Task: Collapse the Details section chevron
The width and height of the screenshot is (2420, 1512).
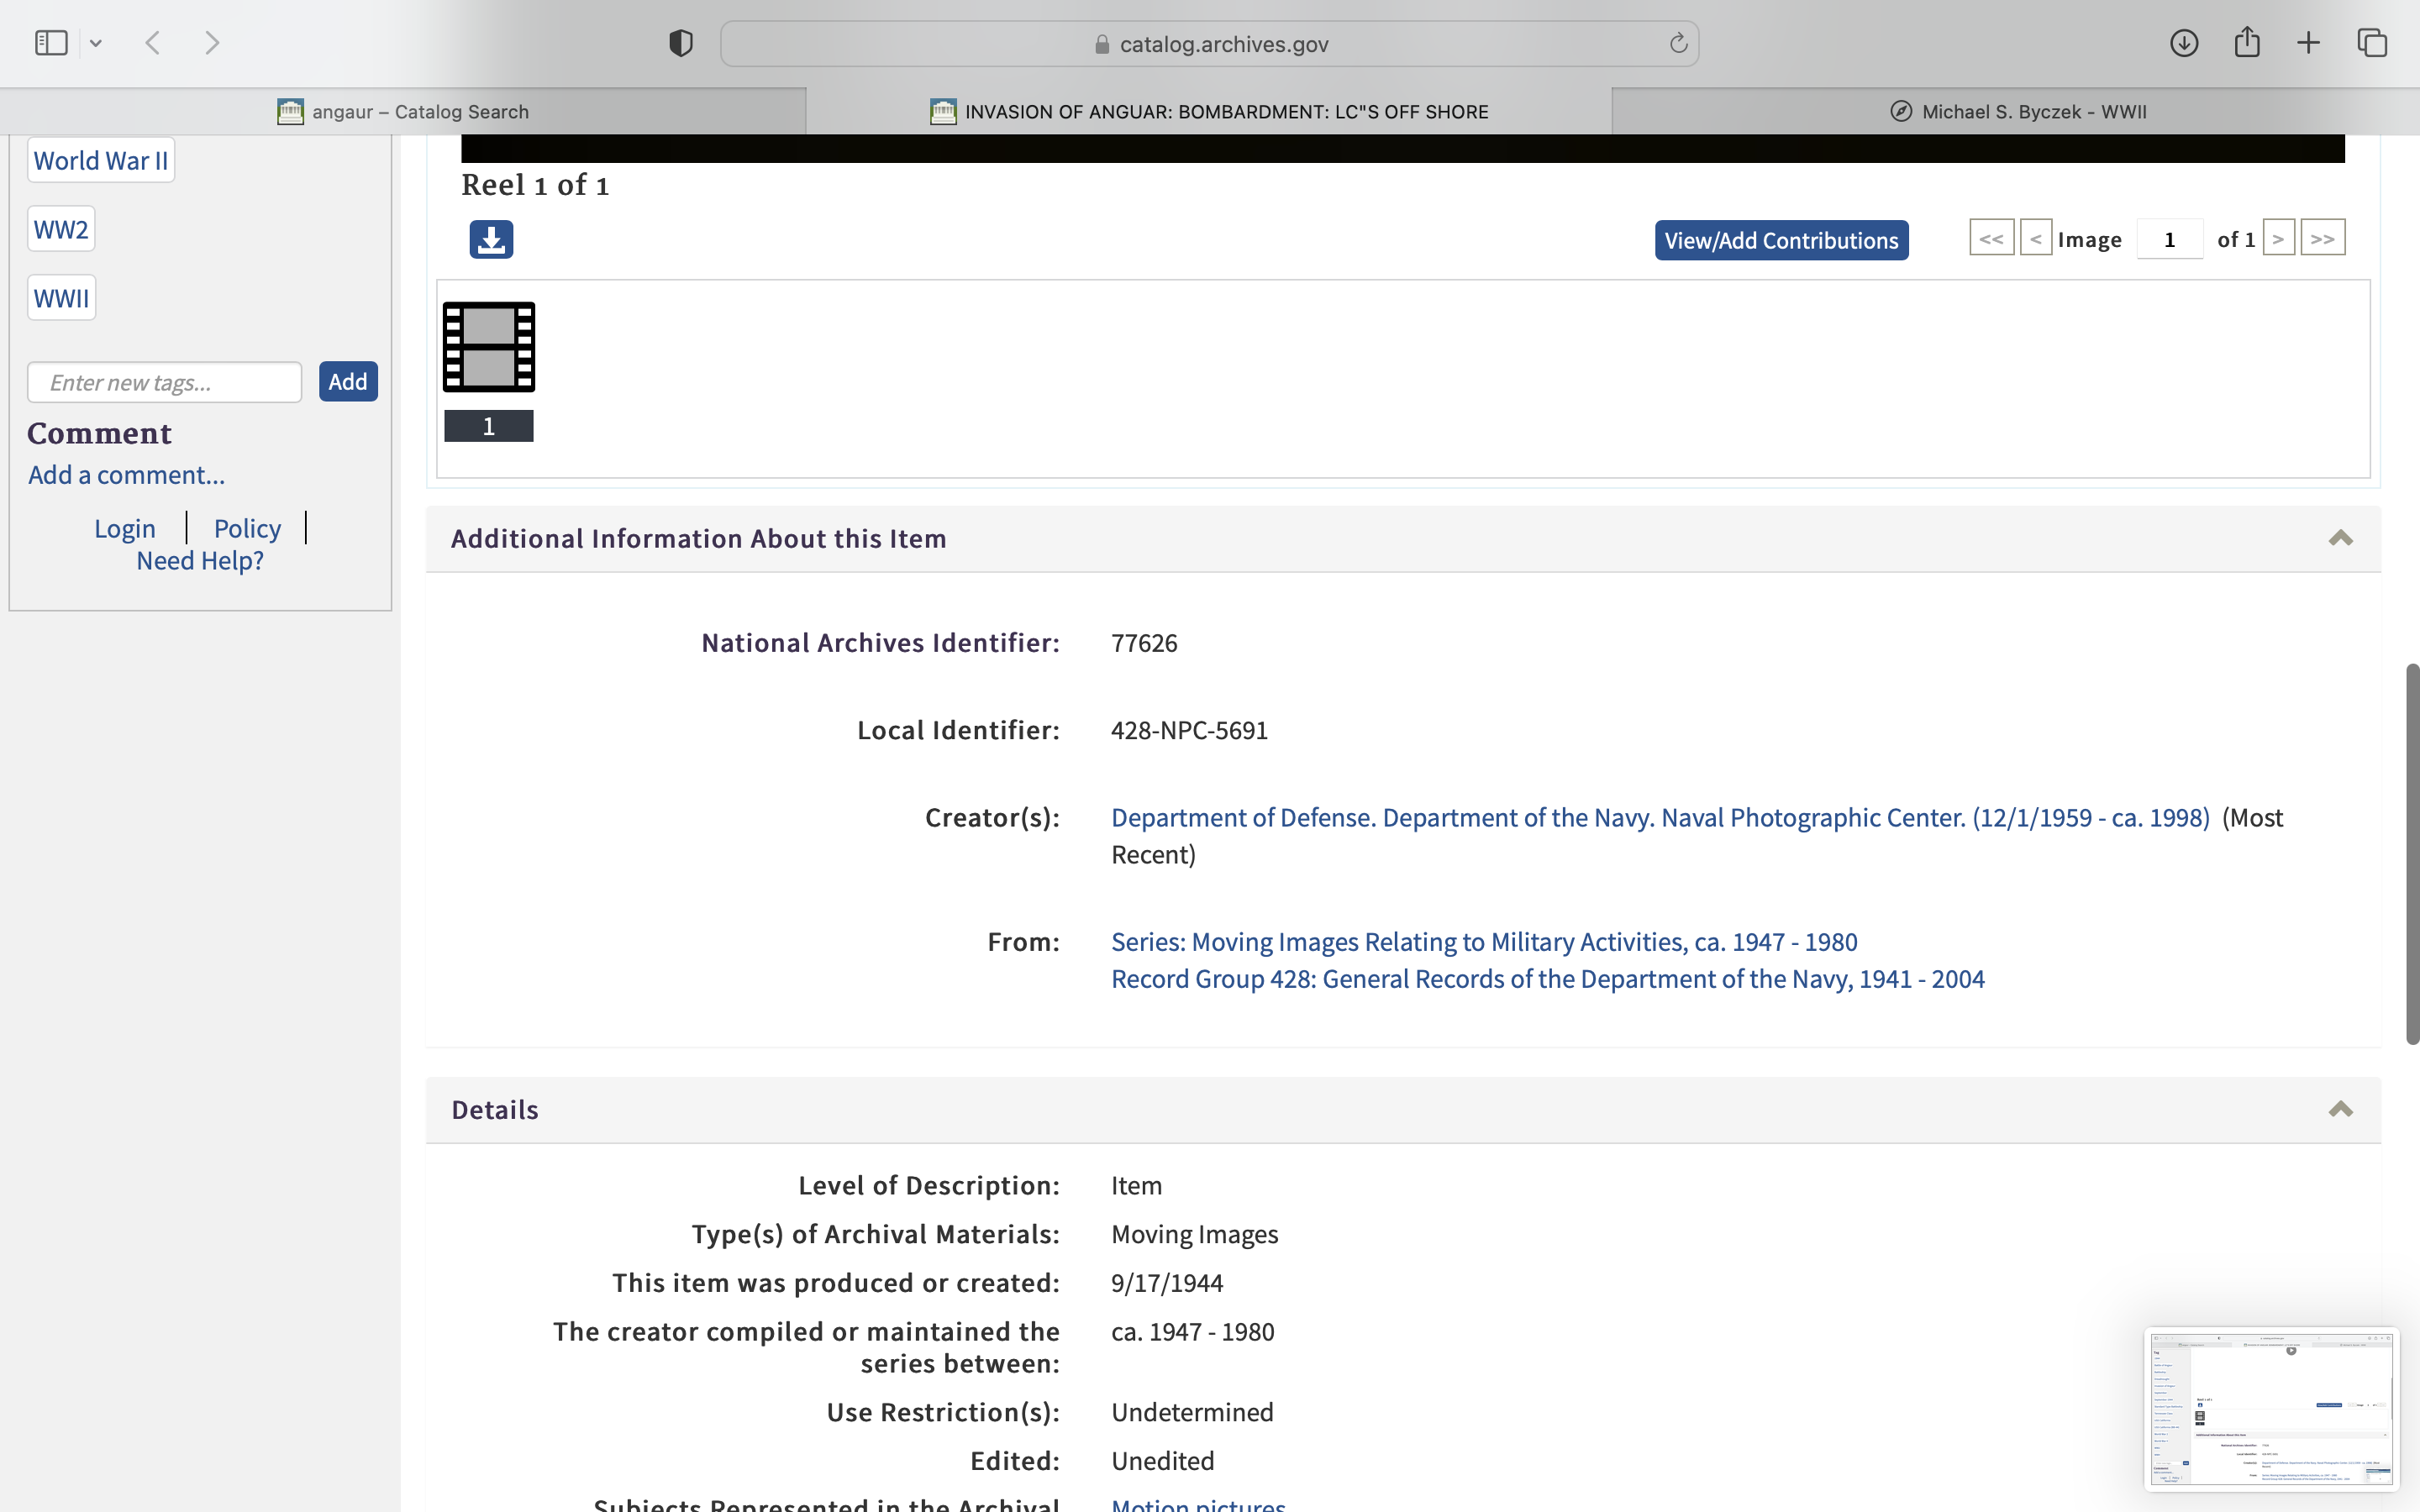Action: click(2340, 1110)
